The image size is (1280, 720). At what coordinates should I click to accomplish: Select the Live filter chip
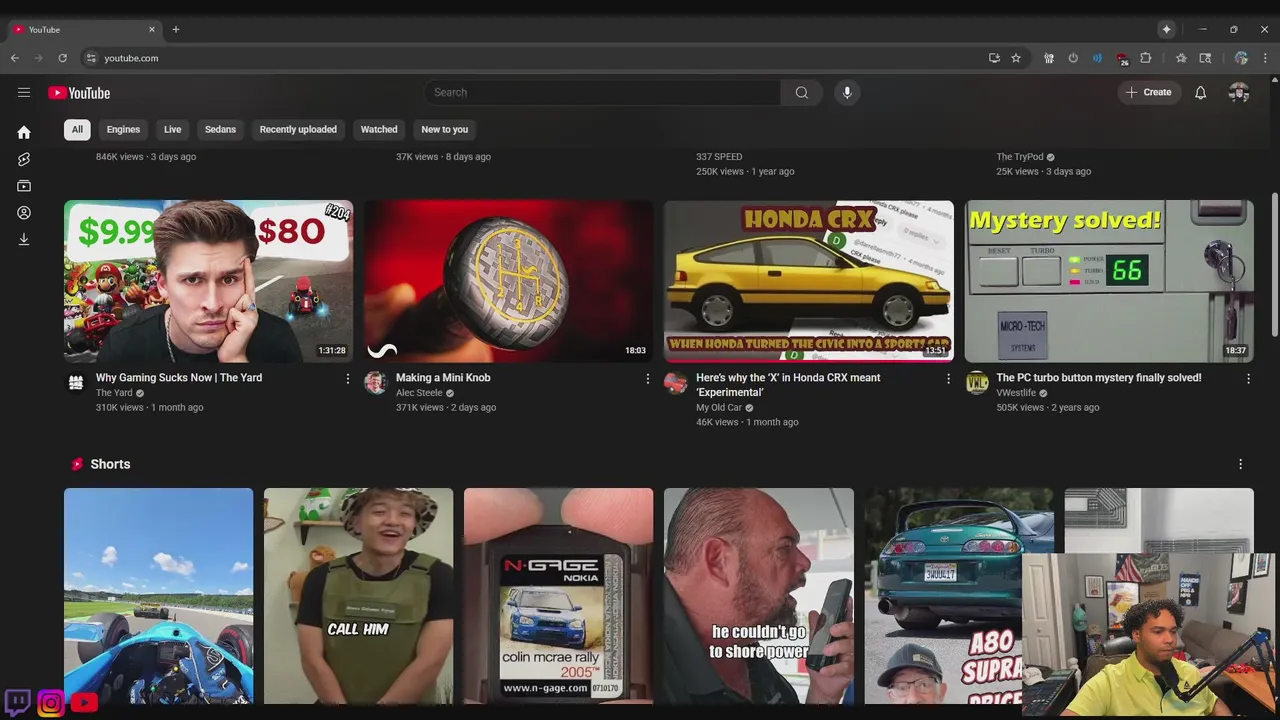pos(173,129)
